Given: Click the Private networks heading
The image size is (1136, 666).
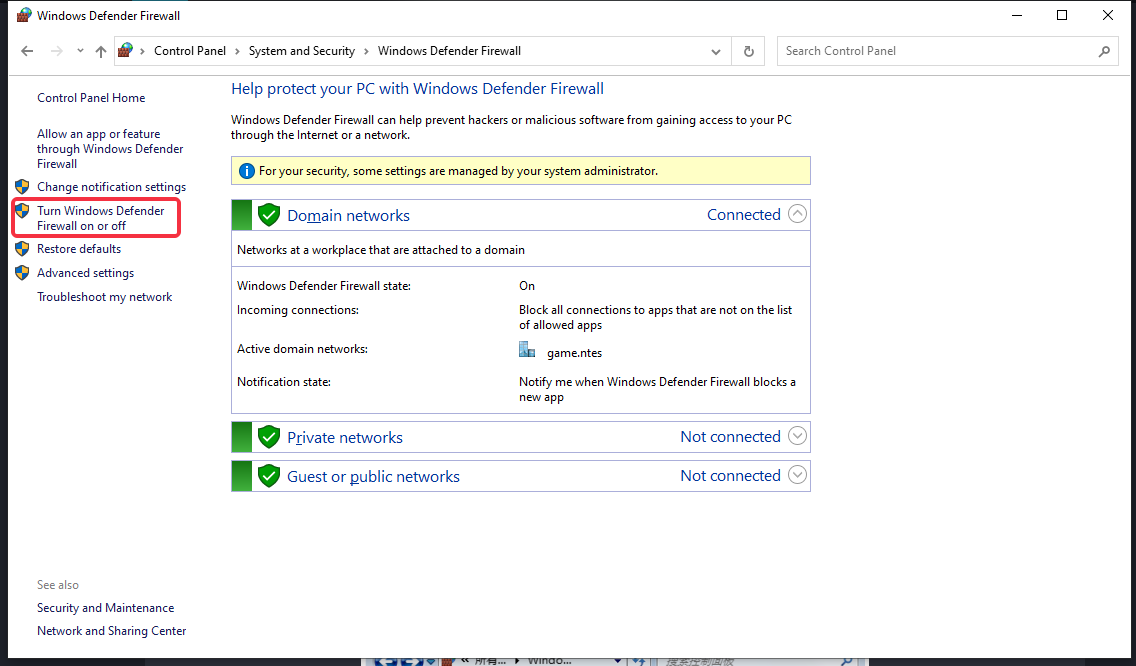Looking at the screenshot, I should [x=345, y=438].
